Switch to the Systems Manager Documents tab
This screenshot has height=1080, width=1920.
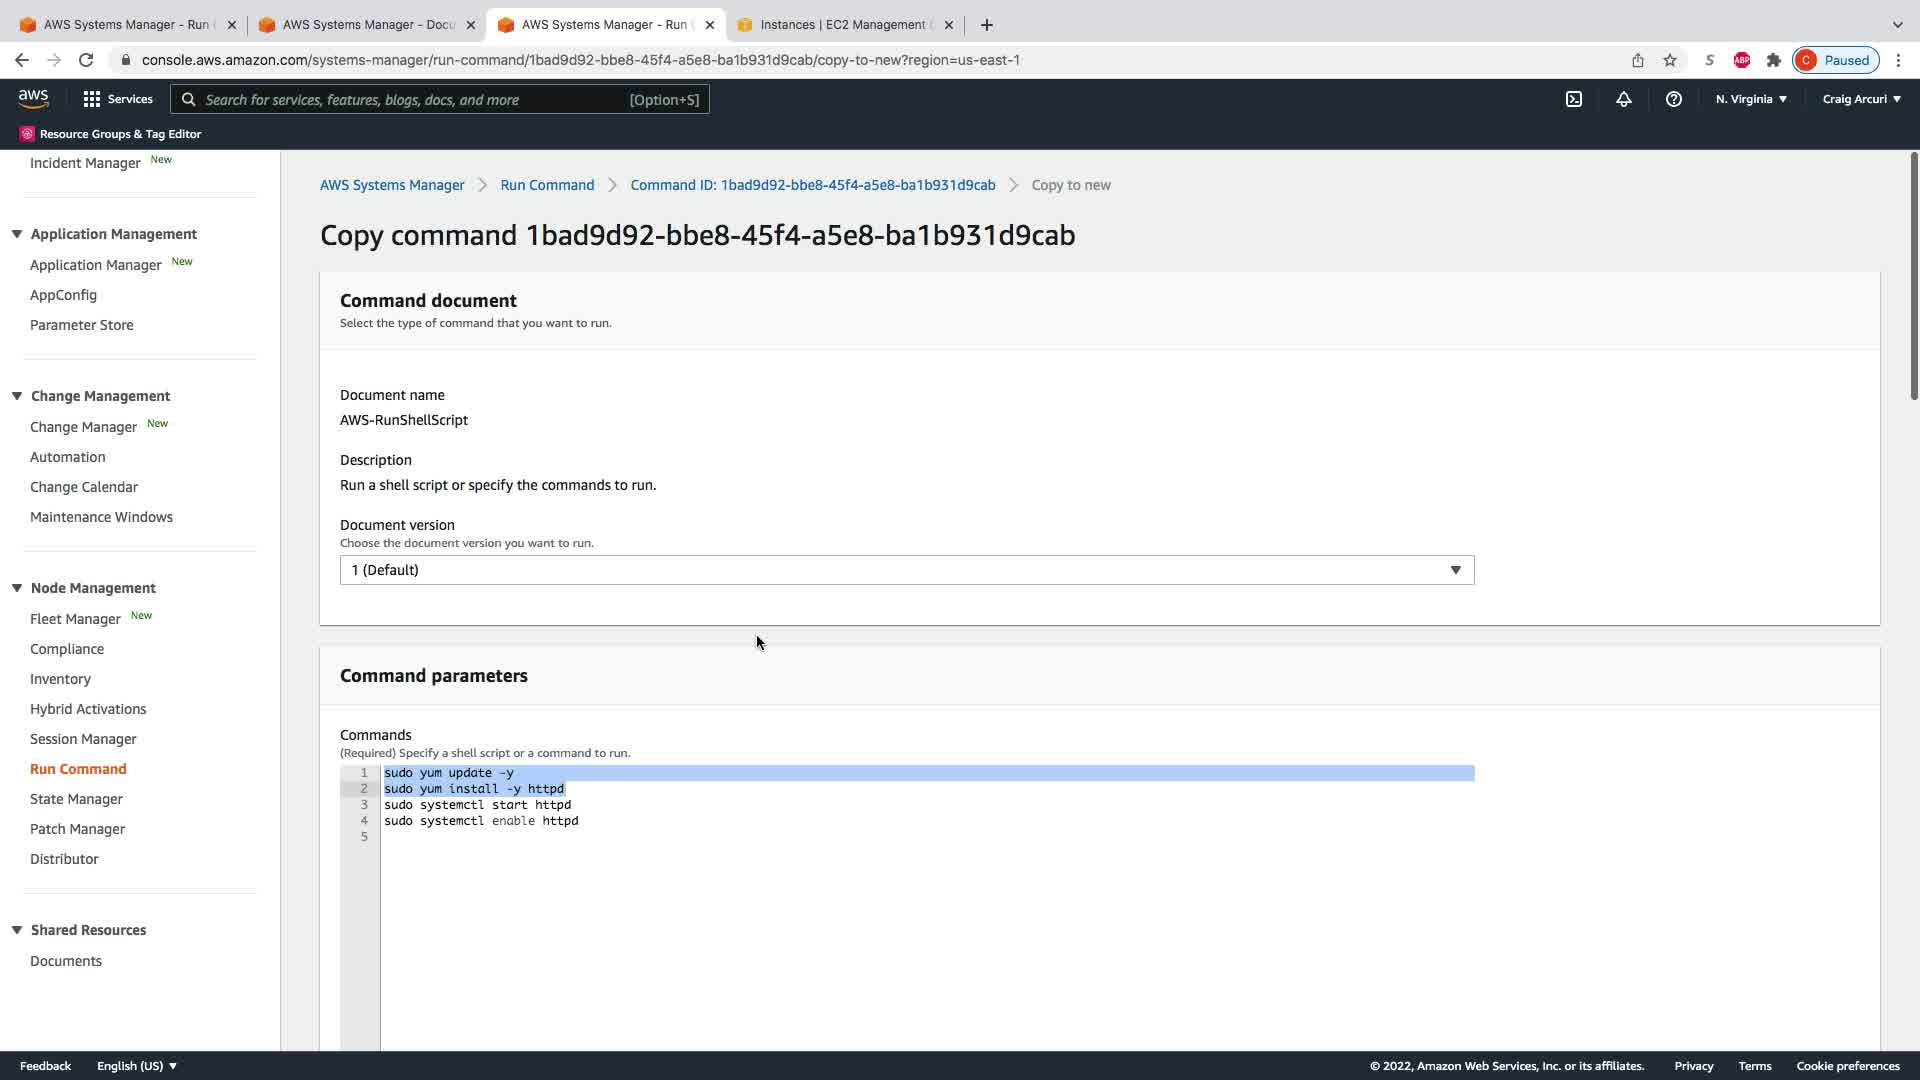pyautogui.click(x=366, y=25)
